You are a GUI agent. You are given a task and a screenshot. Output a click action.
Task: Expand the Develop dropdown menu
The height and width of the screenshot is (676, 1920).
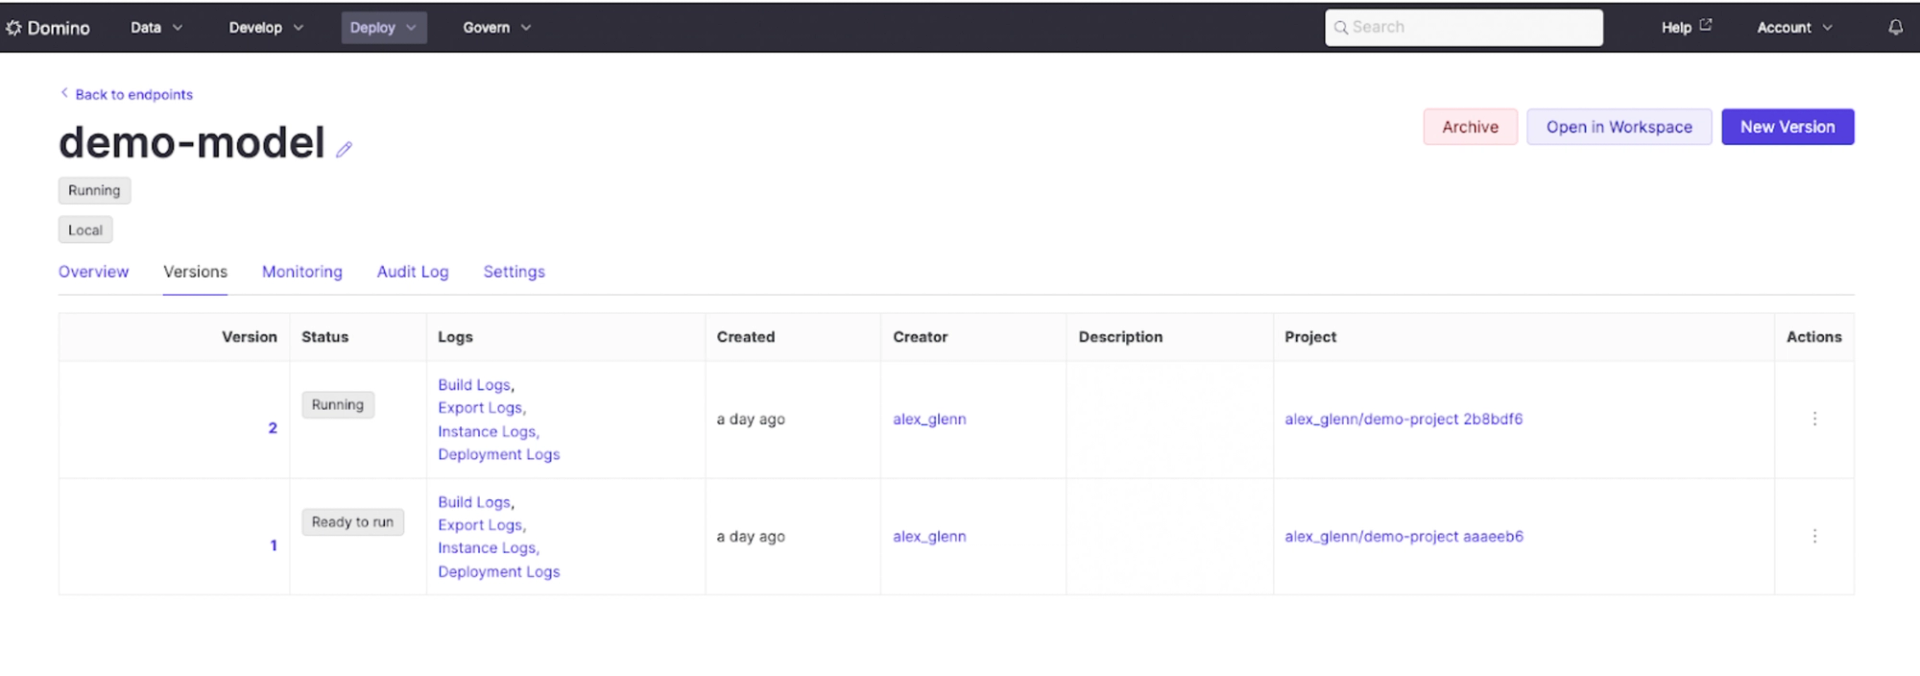(x=266, y=27)
